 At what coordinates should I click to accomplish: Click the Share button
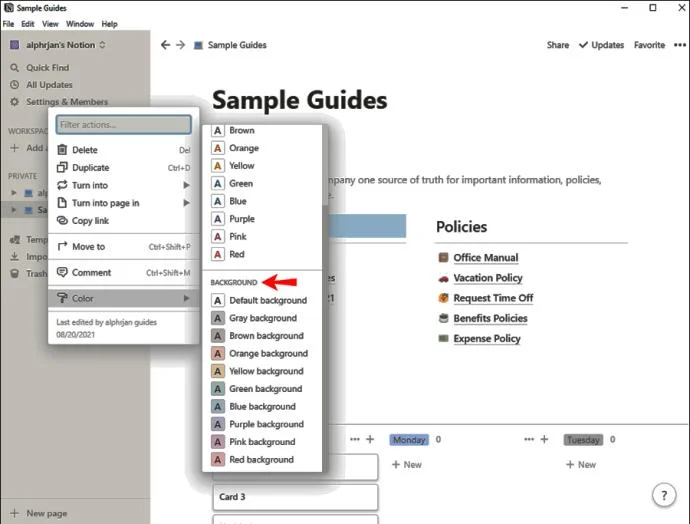[x=558, y=45]
